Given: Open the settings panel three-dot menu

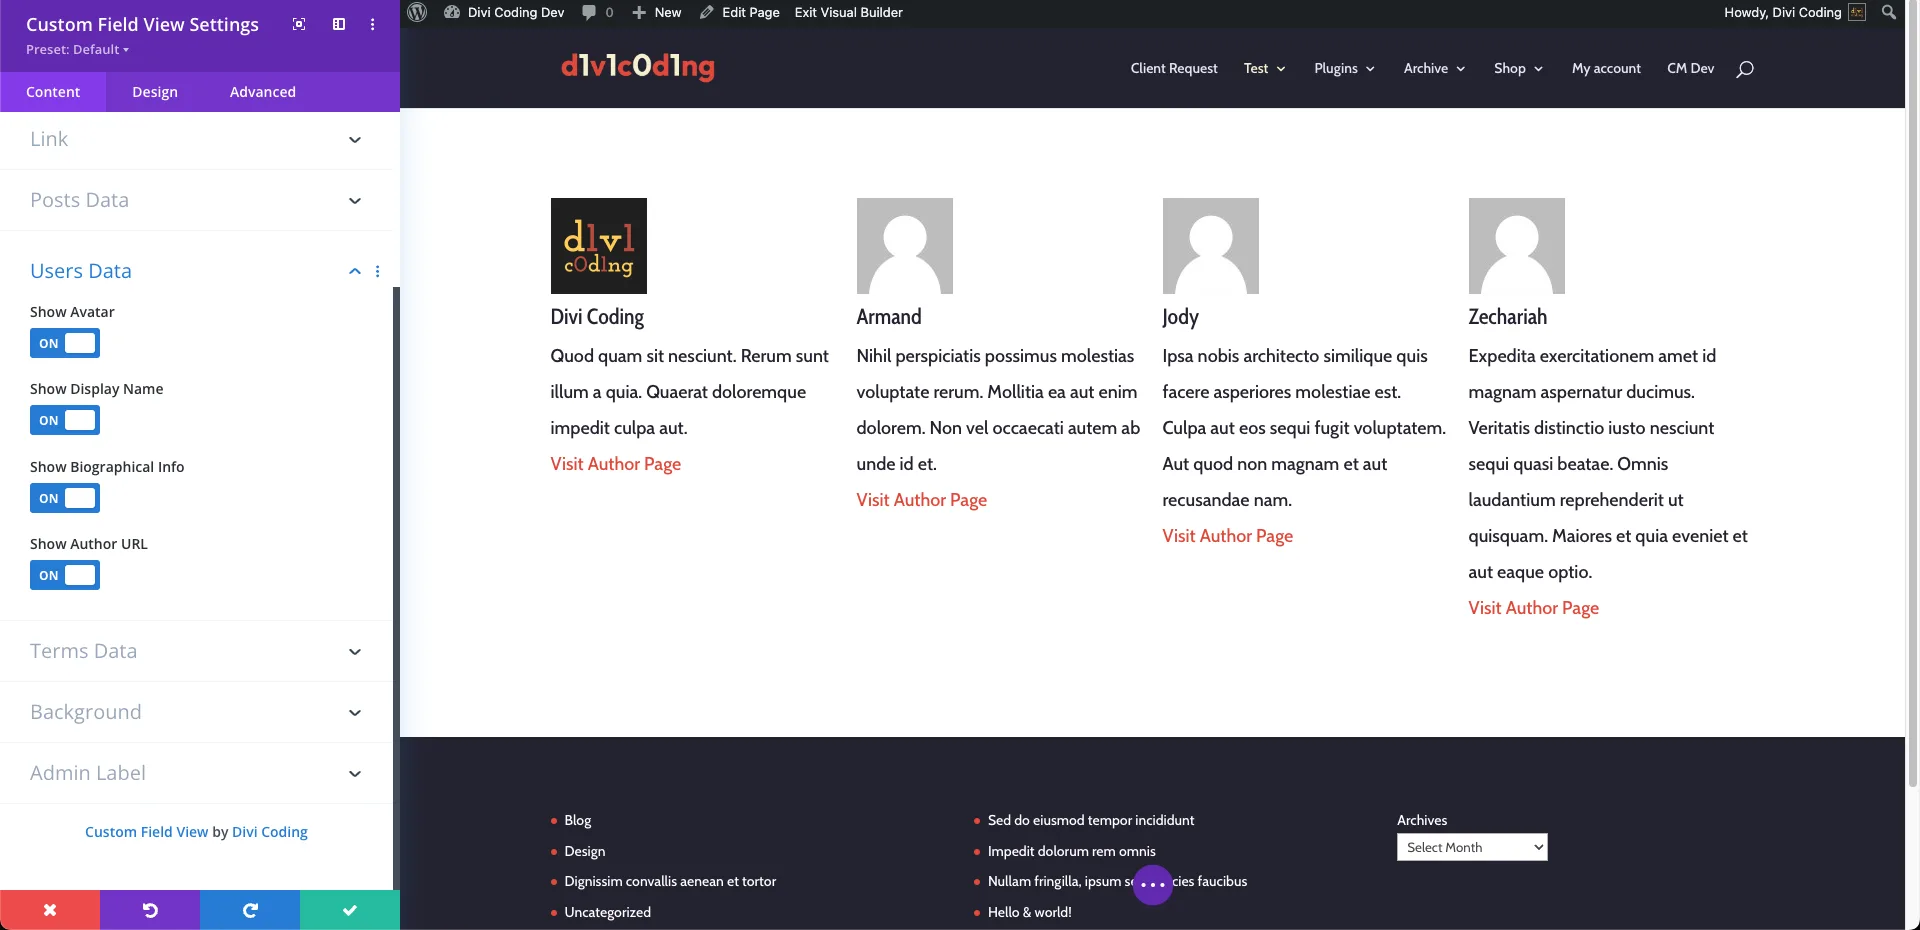Looking at the screenshot, I should pos(373,24).
